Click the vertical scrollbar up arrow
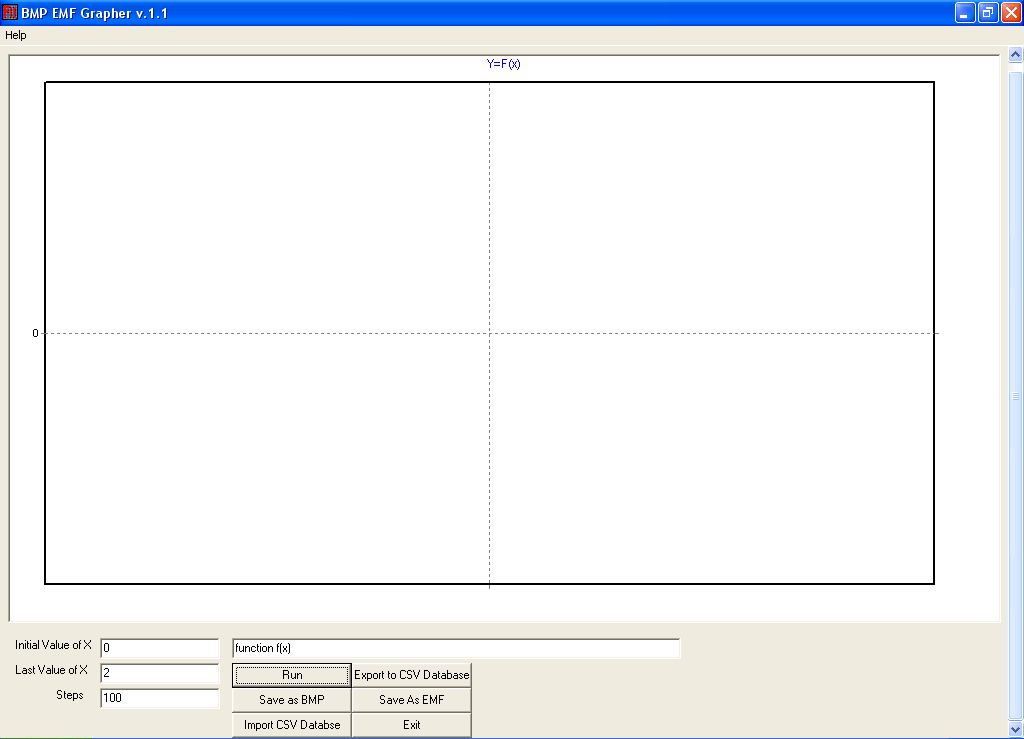The height and width of the screenshot is (739, 1024). point(1016,56)
